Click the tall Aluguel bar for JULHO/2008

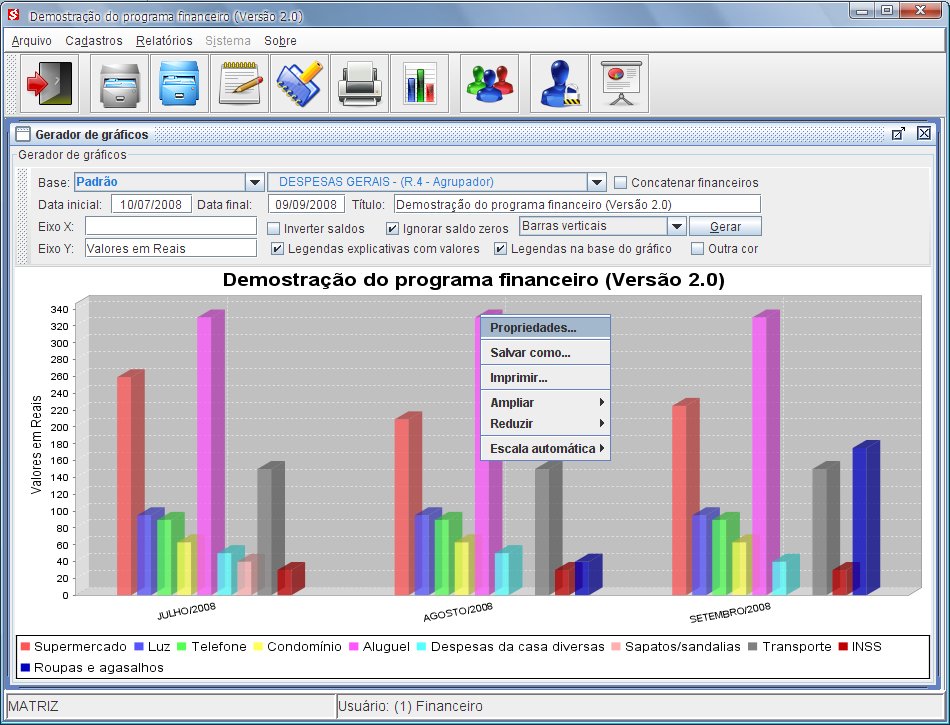tap(210, 452)
